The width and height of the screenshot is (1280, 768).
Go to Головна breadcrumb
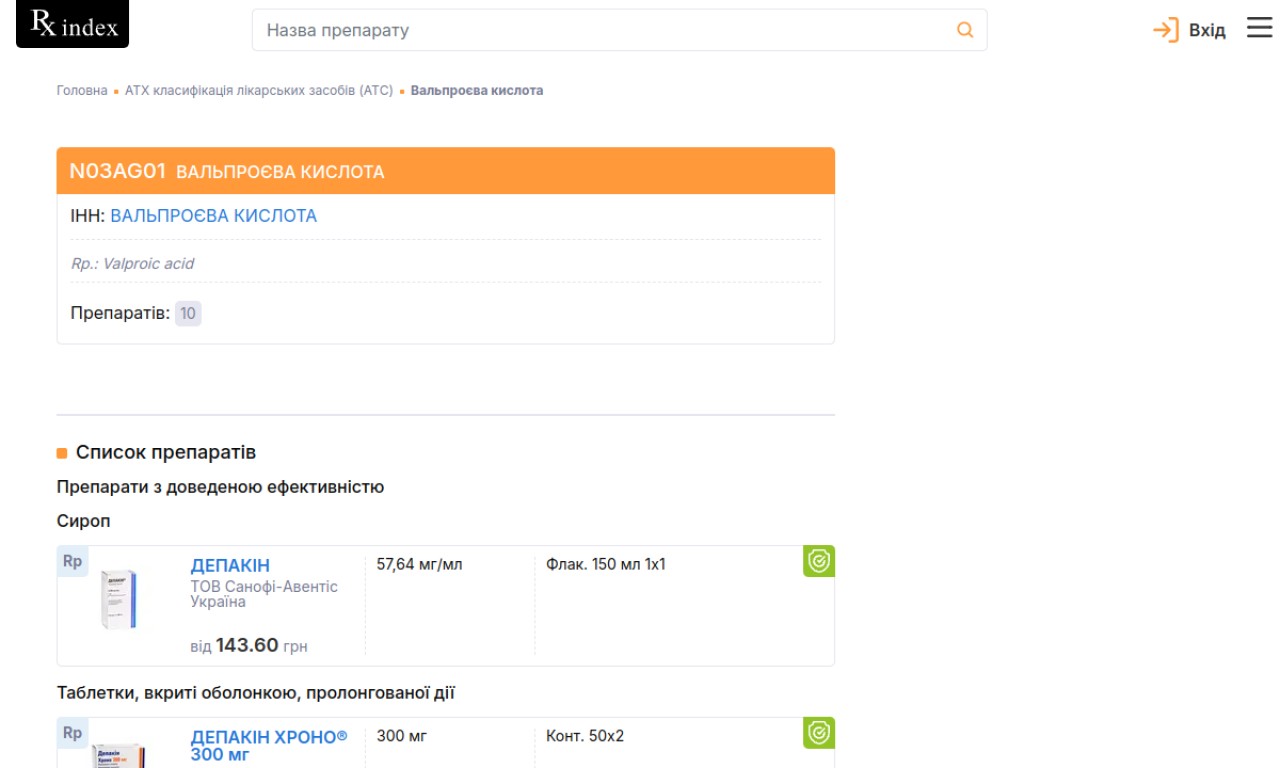[x=82, y=90]
